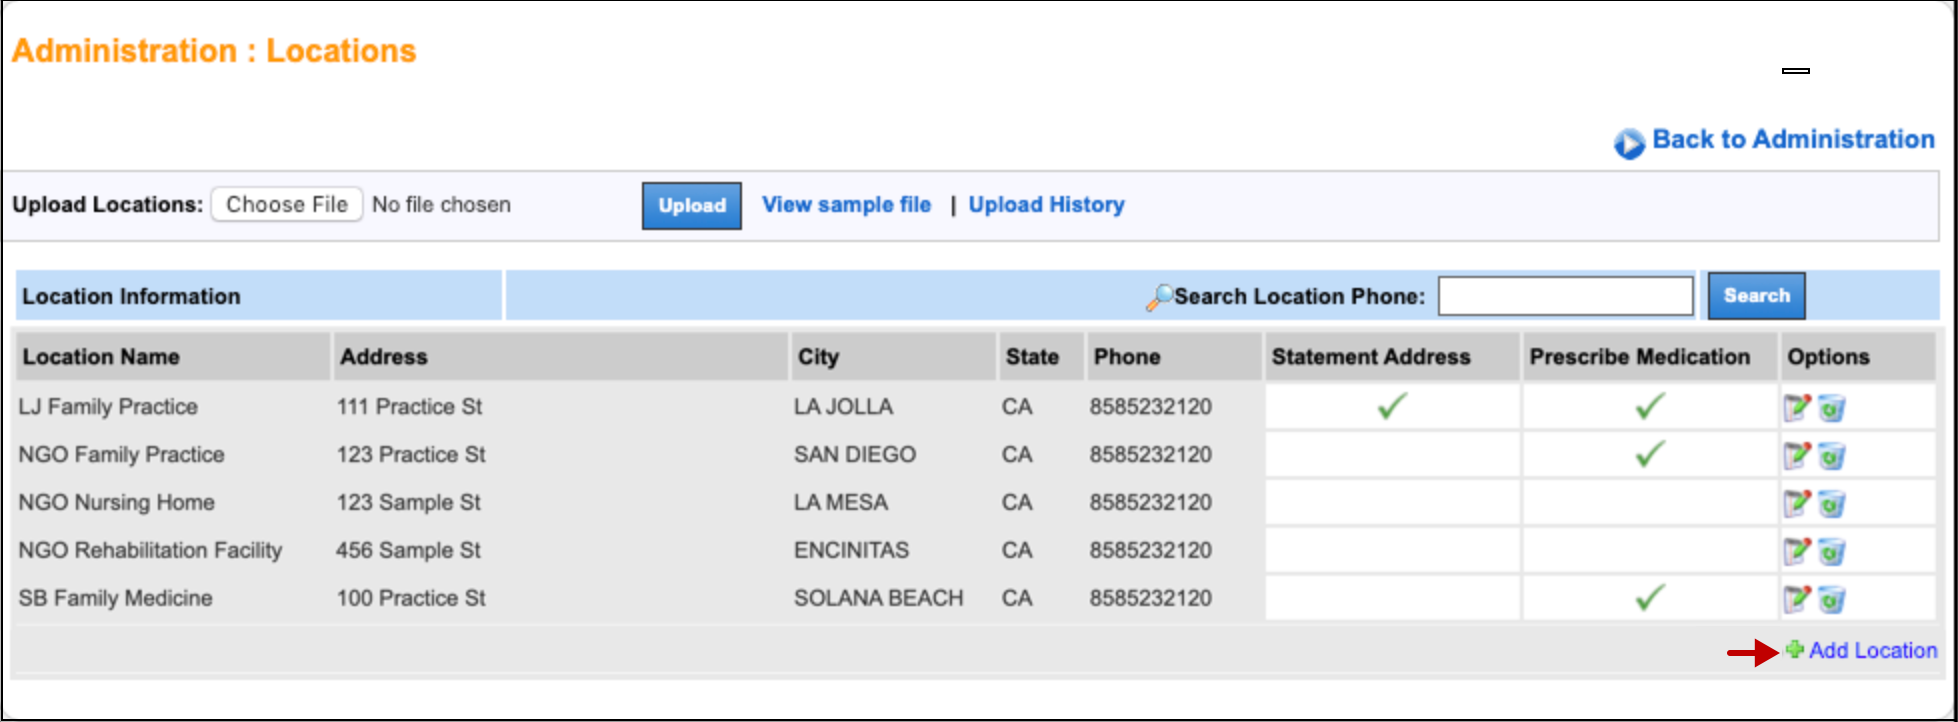1958x722 pixels.
Task: Click the Back to Administration arrow icon
Action: coord(1629,143)
